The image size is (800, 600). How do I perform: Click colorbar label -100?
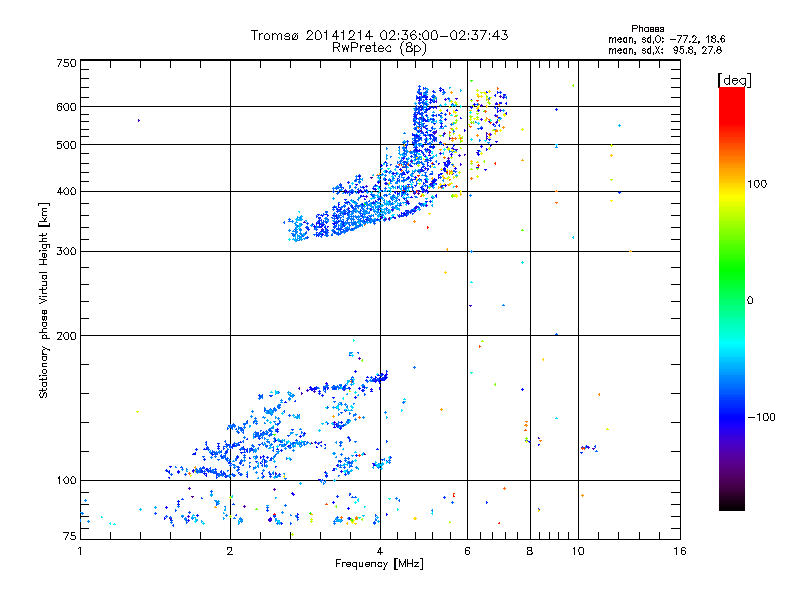point(761,417)
